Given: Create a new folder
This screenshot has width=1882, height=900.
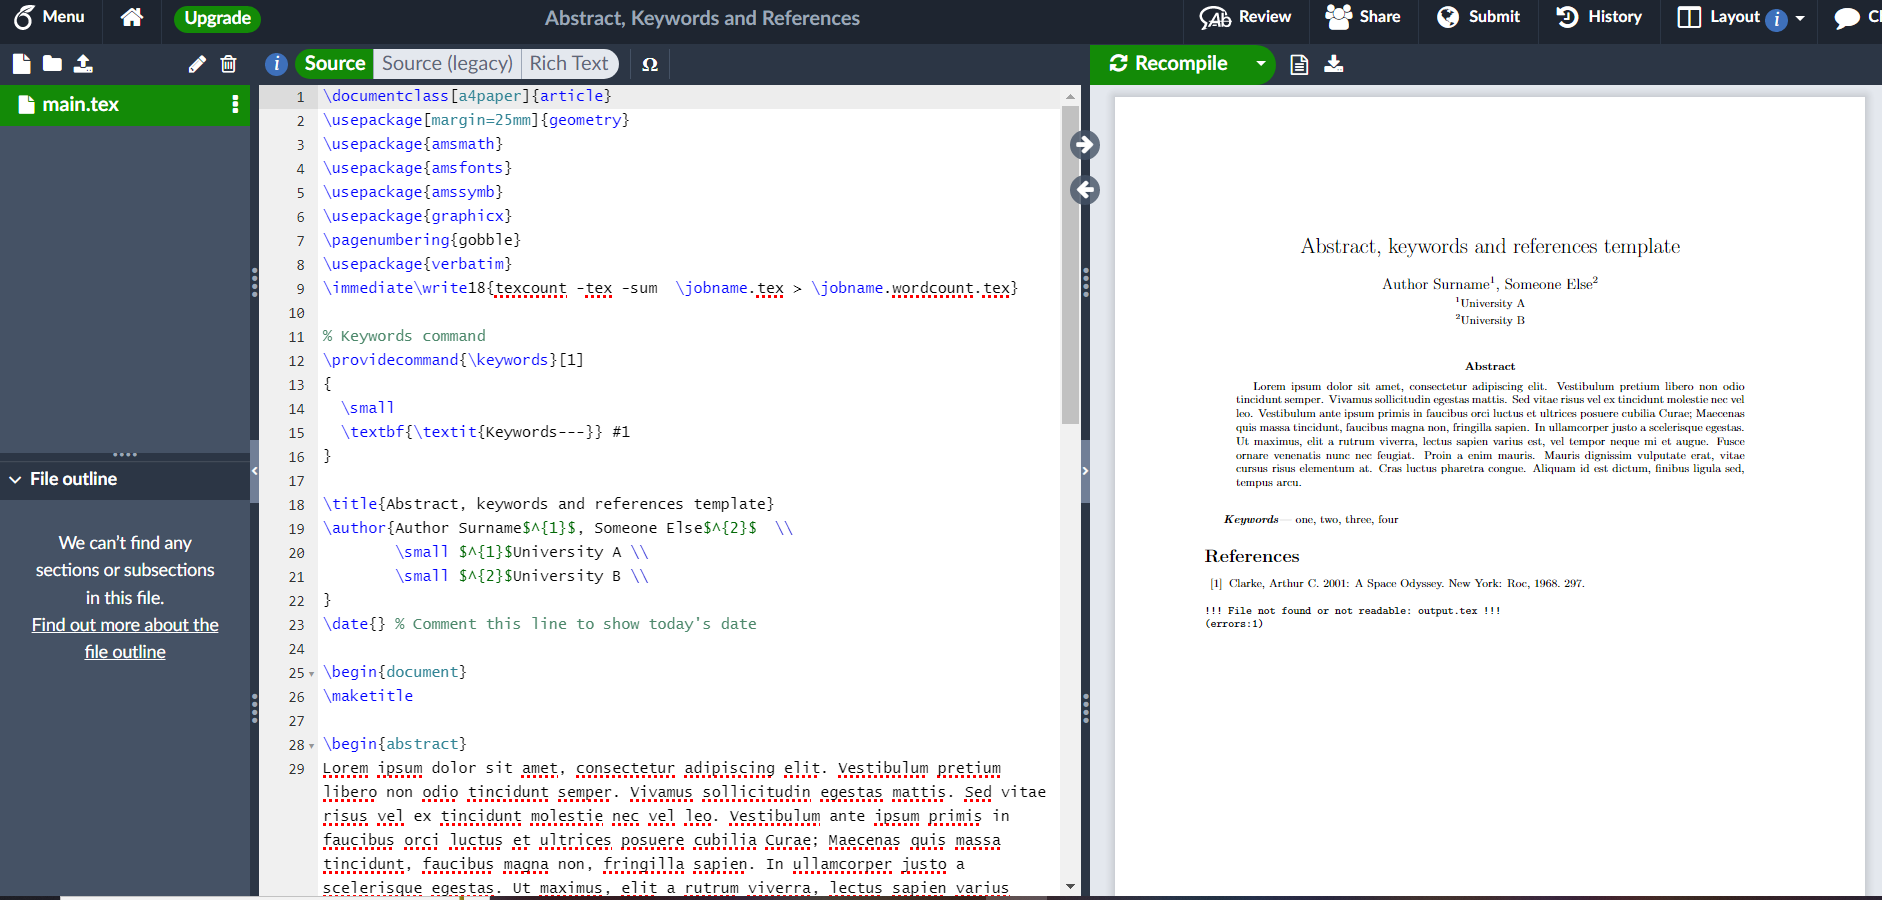Looking at the screenshot, I should 53,64.
